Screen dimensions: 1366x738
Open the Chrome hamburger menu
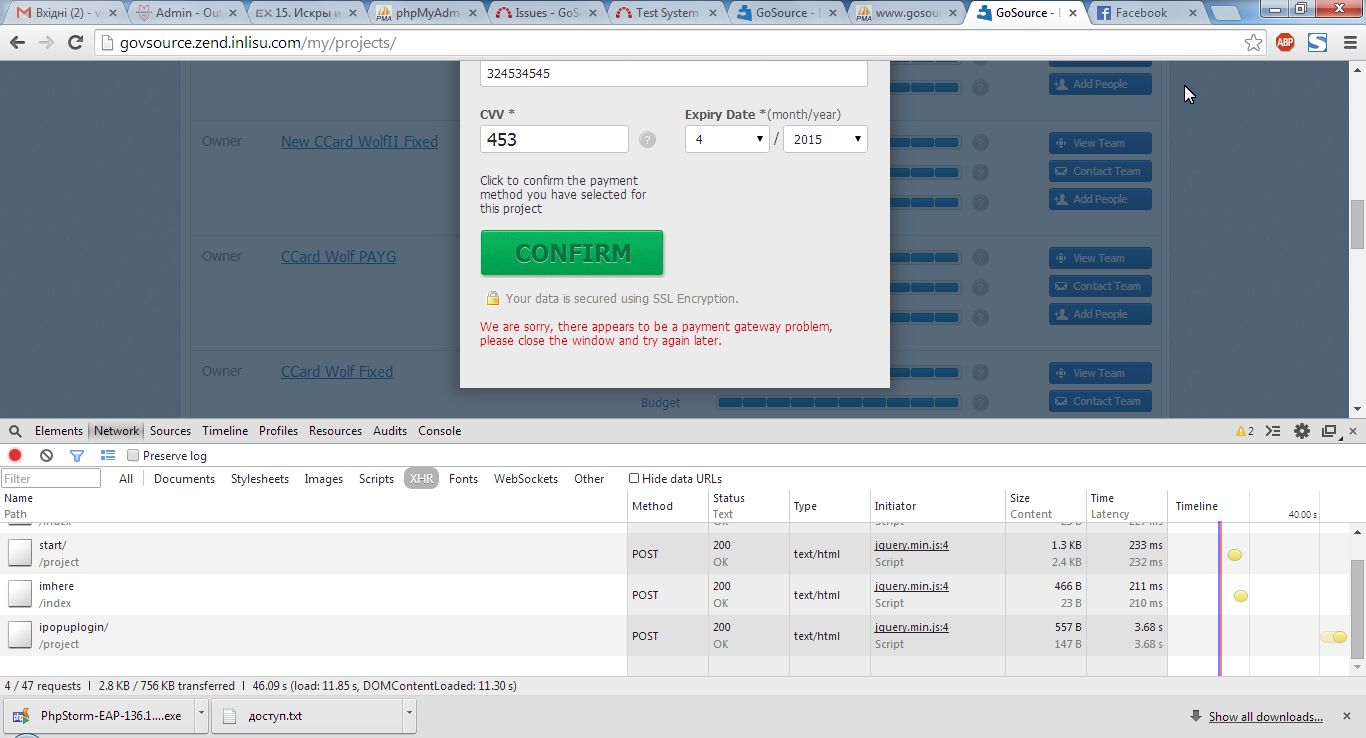(1348, 43)
